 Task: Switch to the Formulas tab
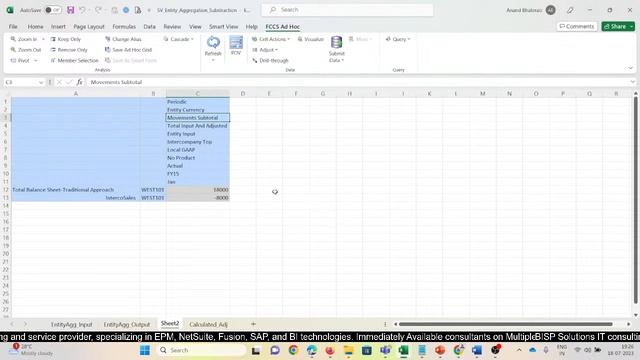click(124, 27)
